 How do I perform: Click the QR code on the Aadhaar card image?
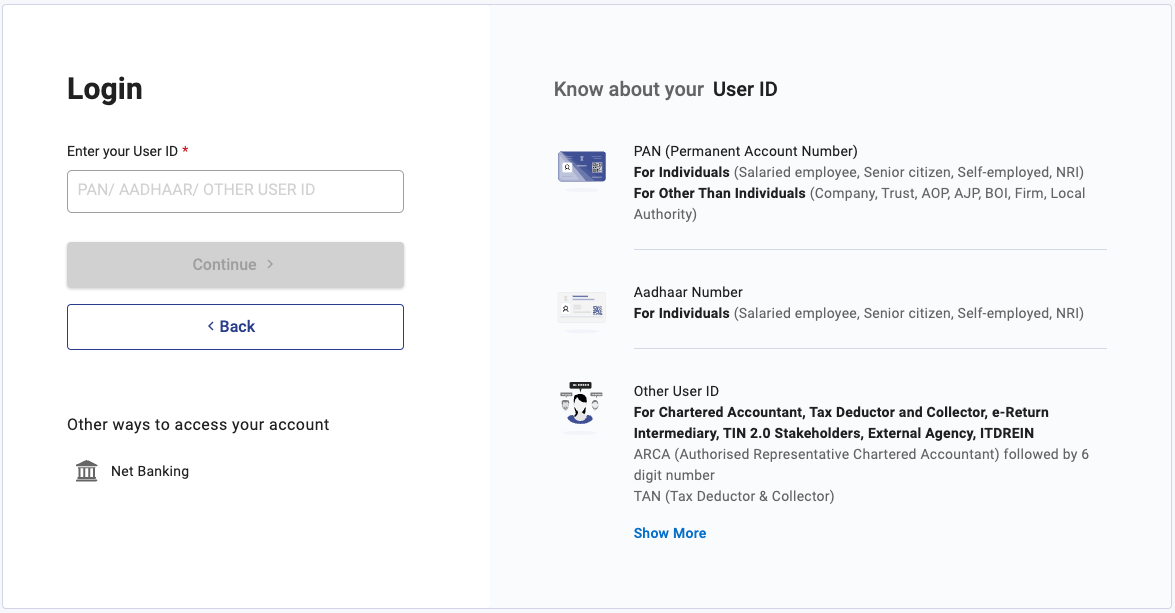pyautogui.click(x=597, y=308)
